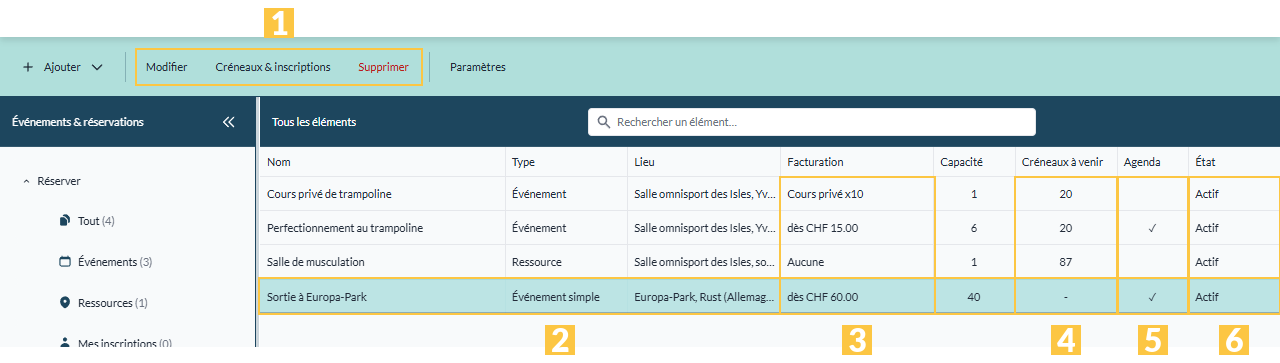
Task: Click the Aucune billing cell
Action: [856, 262]
